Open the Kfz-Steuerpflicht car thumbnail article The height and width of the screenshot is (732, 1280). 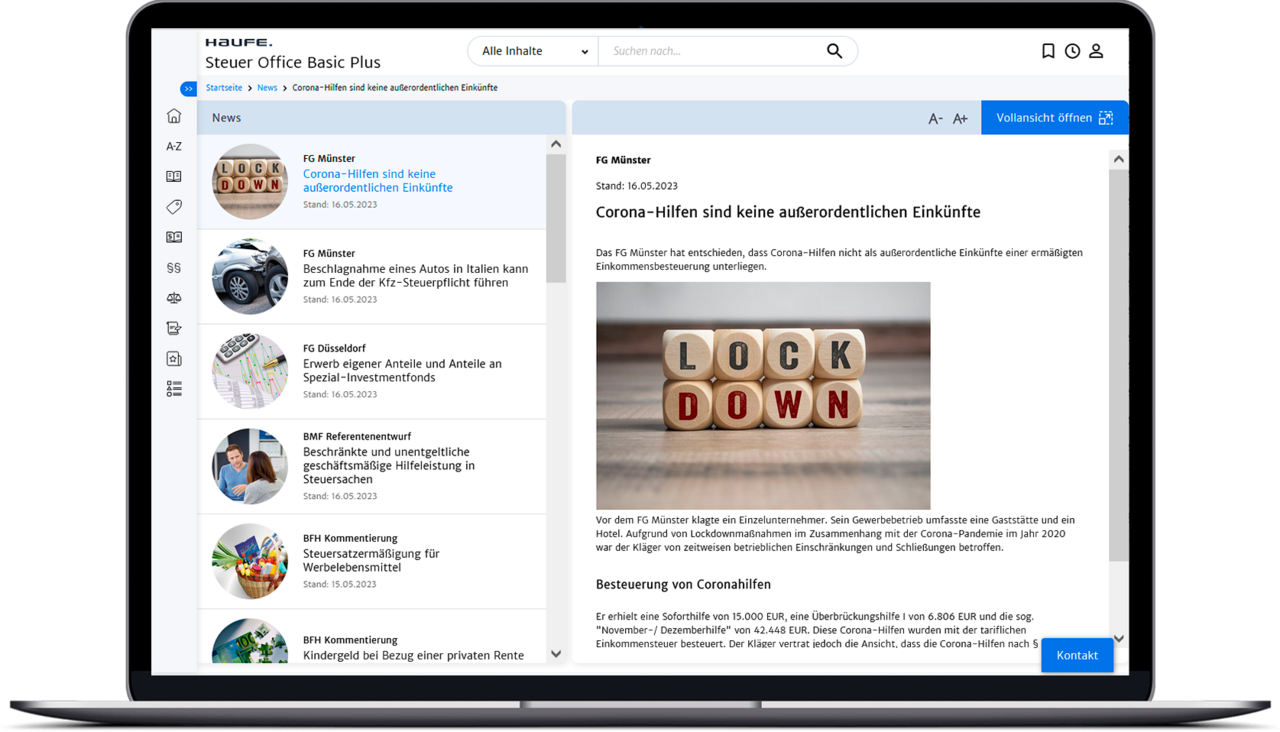tap(250, 276)
